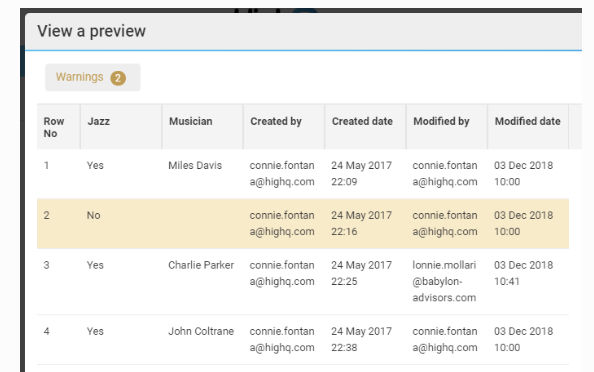The width and height of the screenshot is (594, 372).
Task: Click created date 24 May 2017 22:09
Action: [x=361, y=173]
